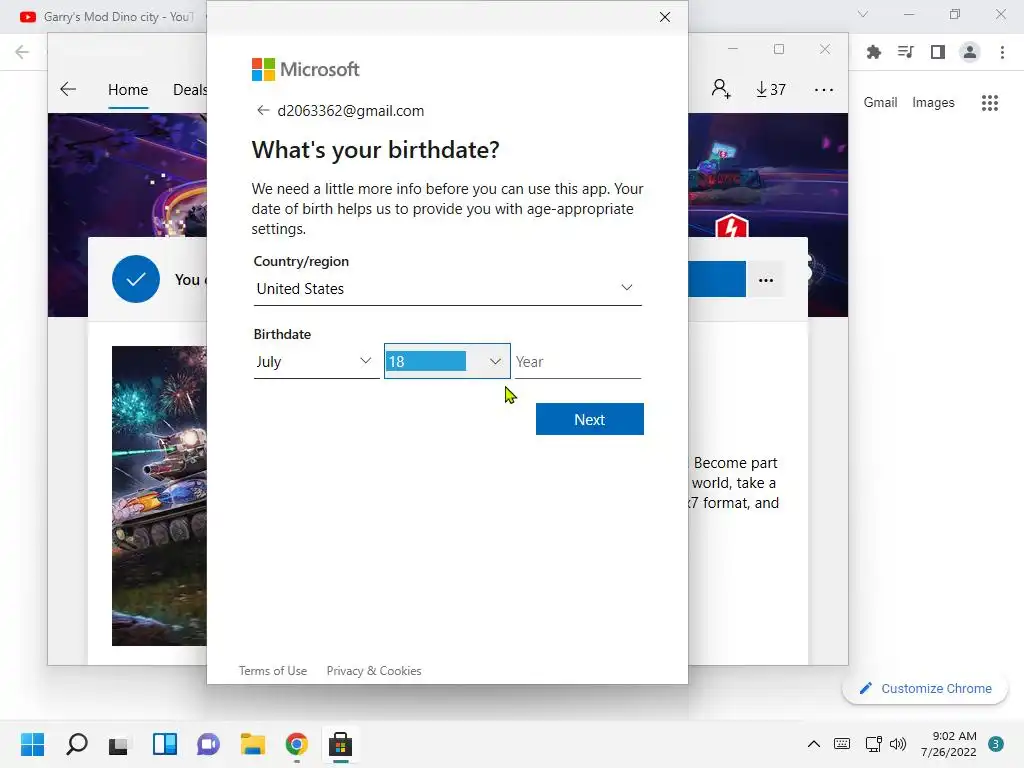1024x768 pixels.
Task: Switch to Microsoft Store on the taskbar
Action: (x=340, y=744)
